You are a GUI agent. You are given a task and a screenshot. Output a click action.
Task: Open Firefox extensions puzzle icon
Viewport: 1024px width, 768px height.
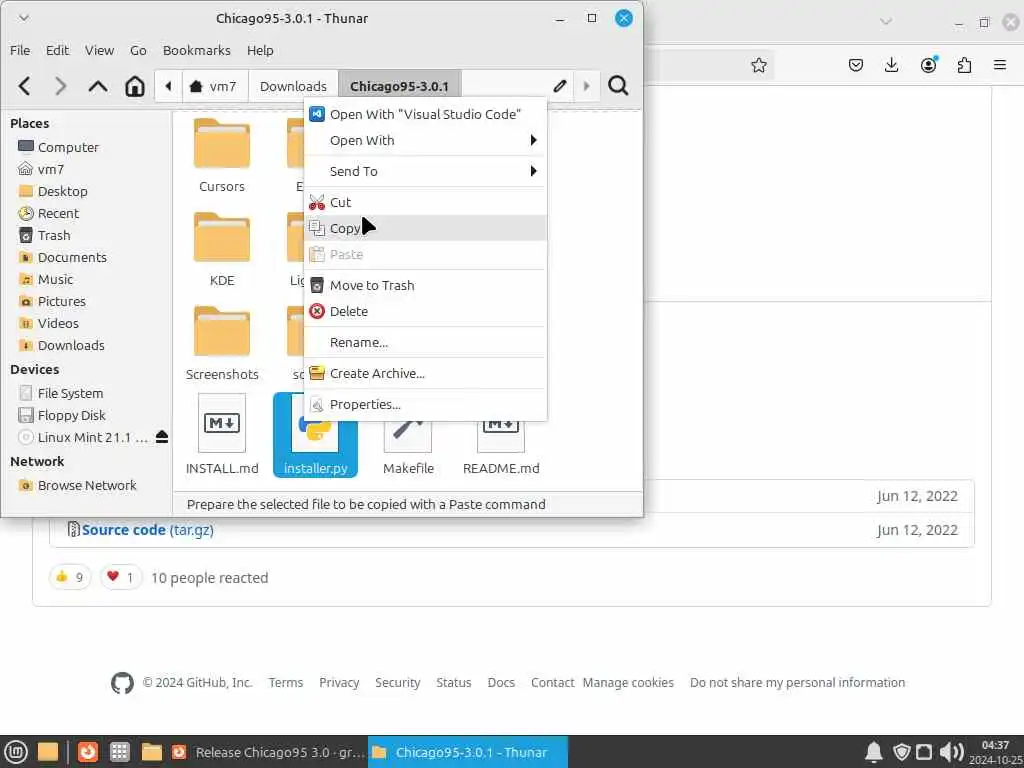click(964, 65)
